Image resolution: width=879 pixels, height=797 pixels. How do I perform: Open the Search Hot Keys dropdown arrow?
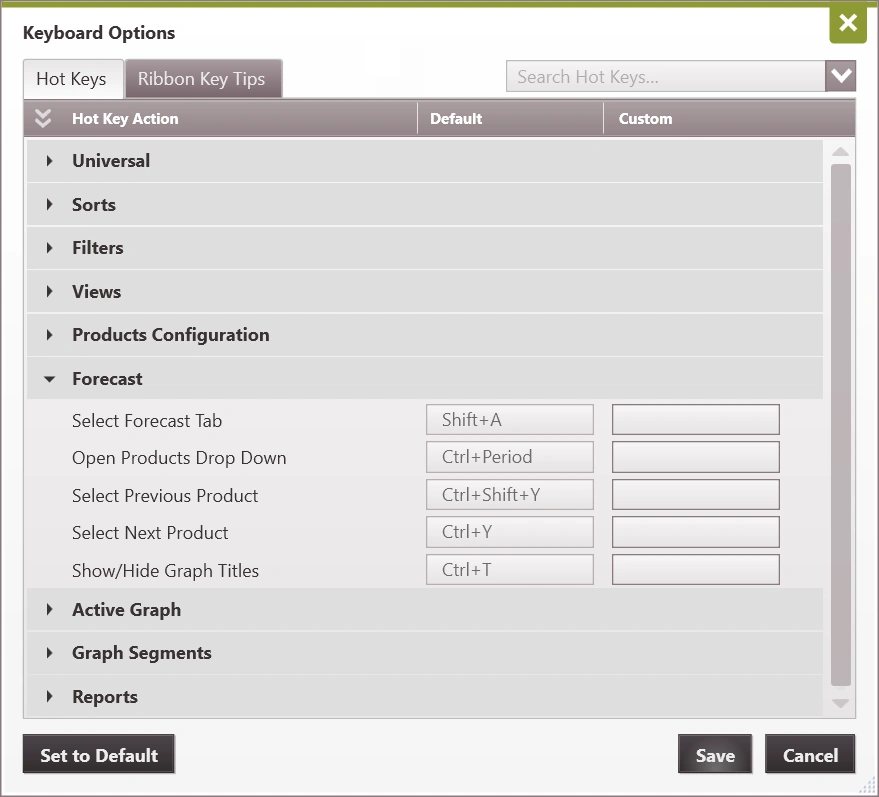click(x=840, y=76)
